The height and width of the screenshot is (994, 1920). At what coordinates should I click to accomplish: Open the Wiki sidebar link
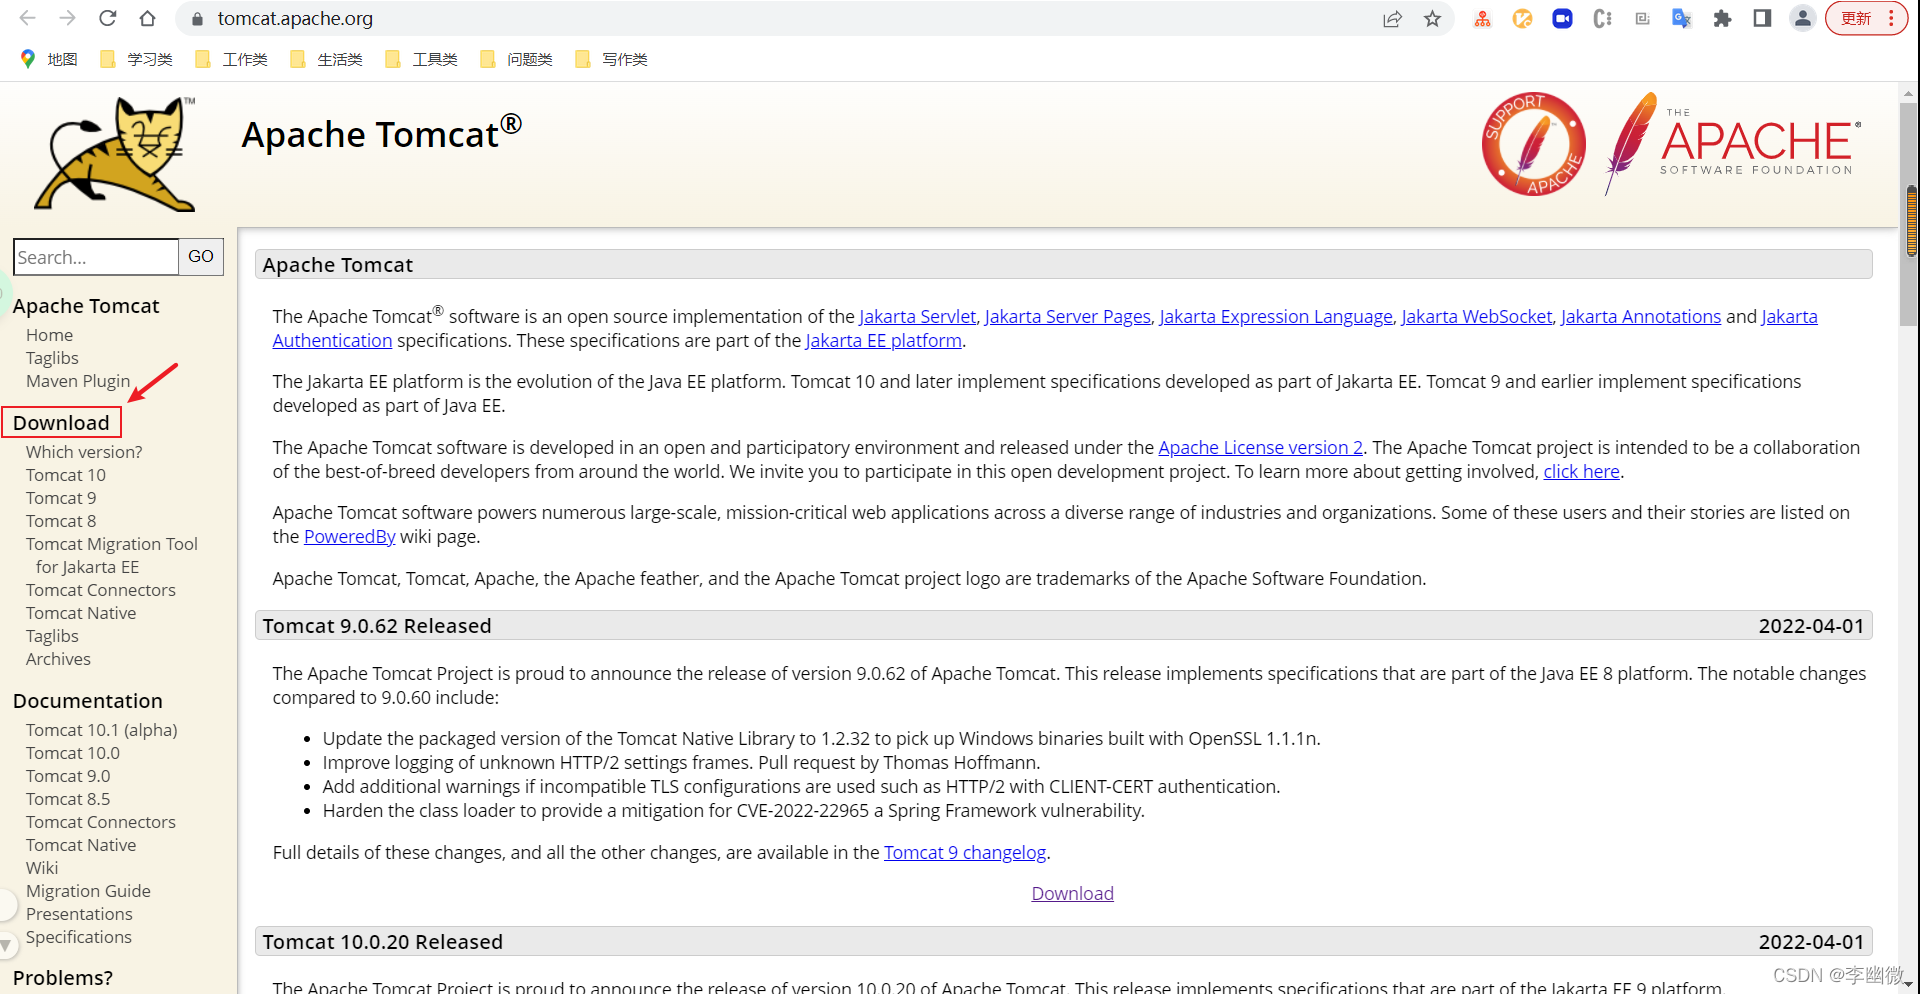(42, 868)
